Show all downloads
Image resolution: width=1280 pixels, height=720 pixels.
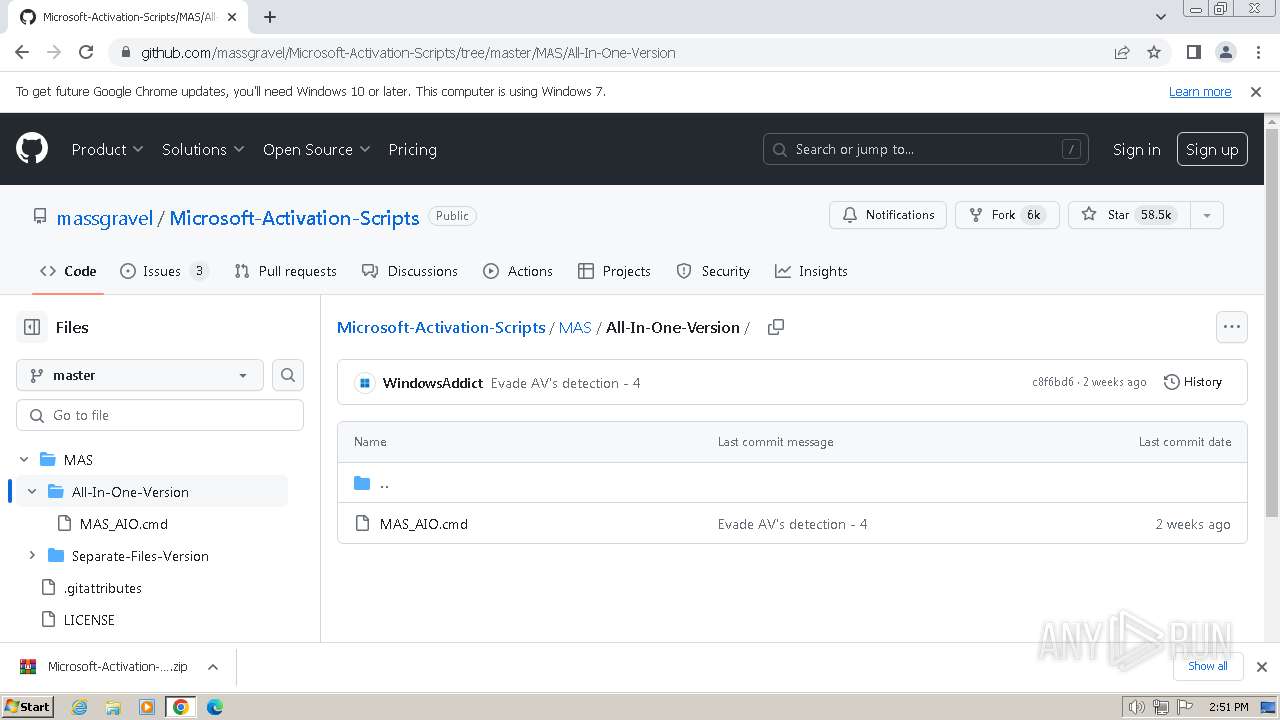[1208, 666]
